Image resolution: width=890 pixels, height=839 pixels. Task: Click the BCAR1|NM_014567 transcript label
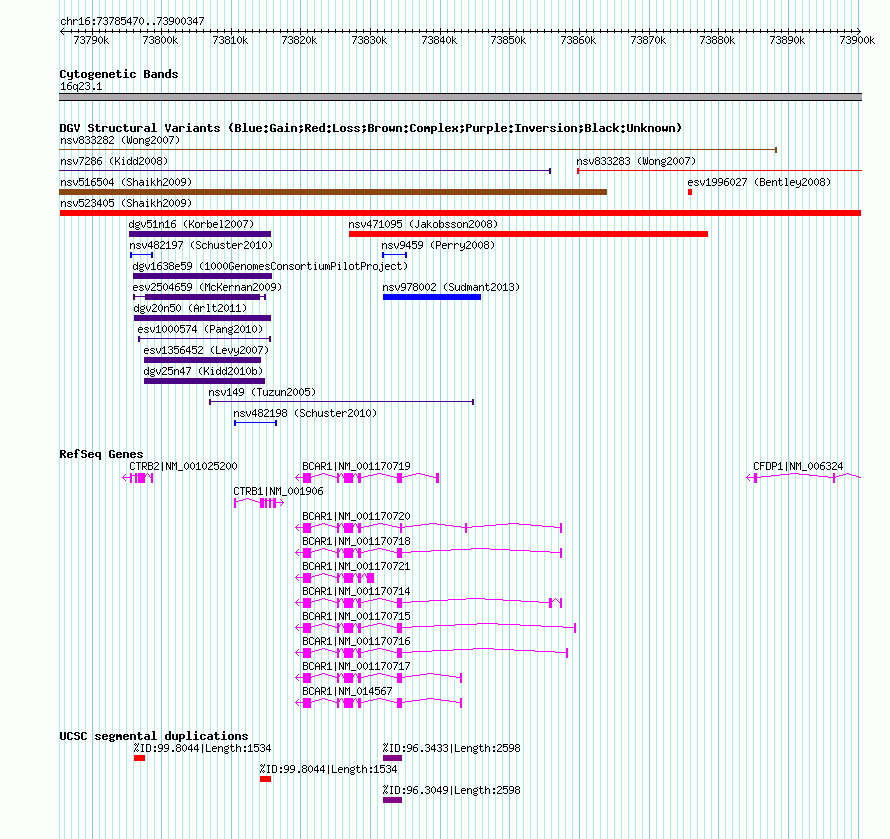click(x=347, y=691)
